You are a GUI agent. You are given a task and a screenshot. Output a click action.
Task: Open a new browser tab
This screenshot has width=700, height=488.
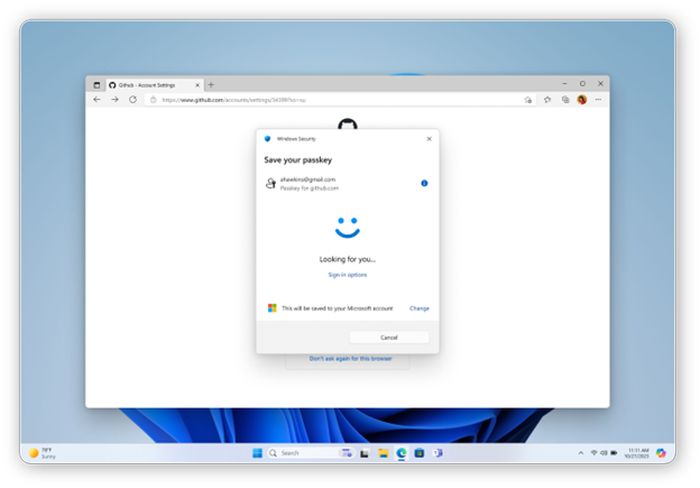(x=211, y=84)
